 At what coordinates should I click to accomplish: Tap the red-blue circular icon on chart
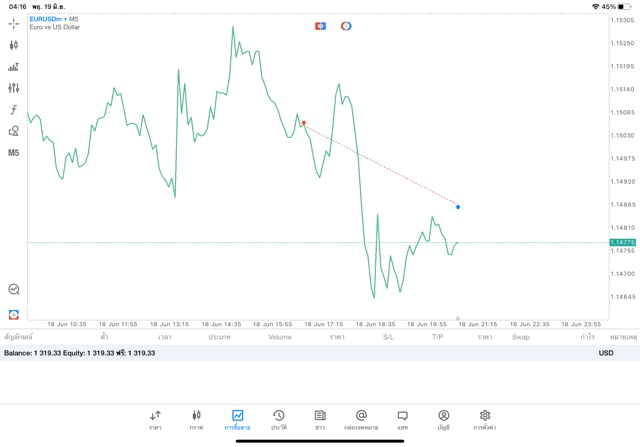click(346, 26)
